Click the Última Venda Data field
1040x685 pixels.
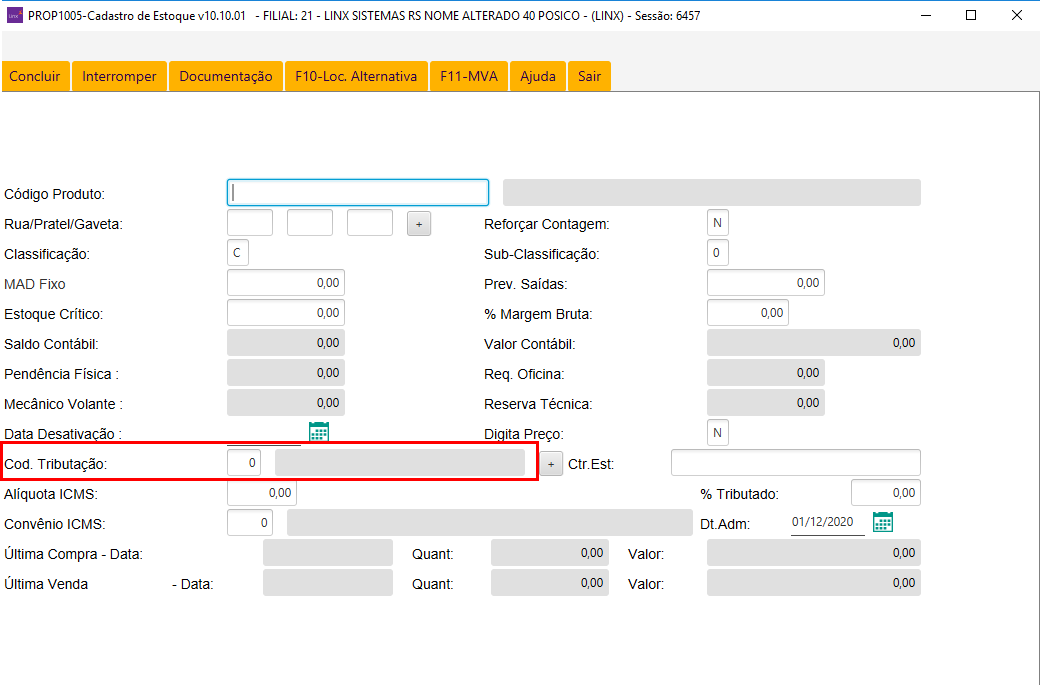tap(328, 583)
